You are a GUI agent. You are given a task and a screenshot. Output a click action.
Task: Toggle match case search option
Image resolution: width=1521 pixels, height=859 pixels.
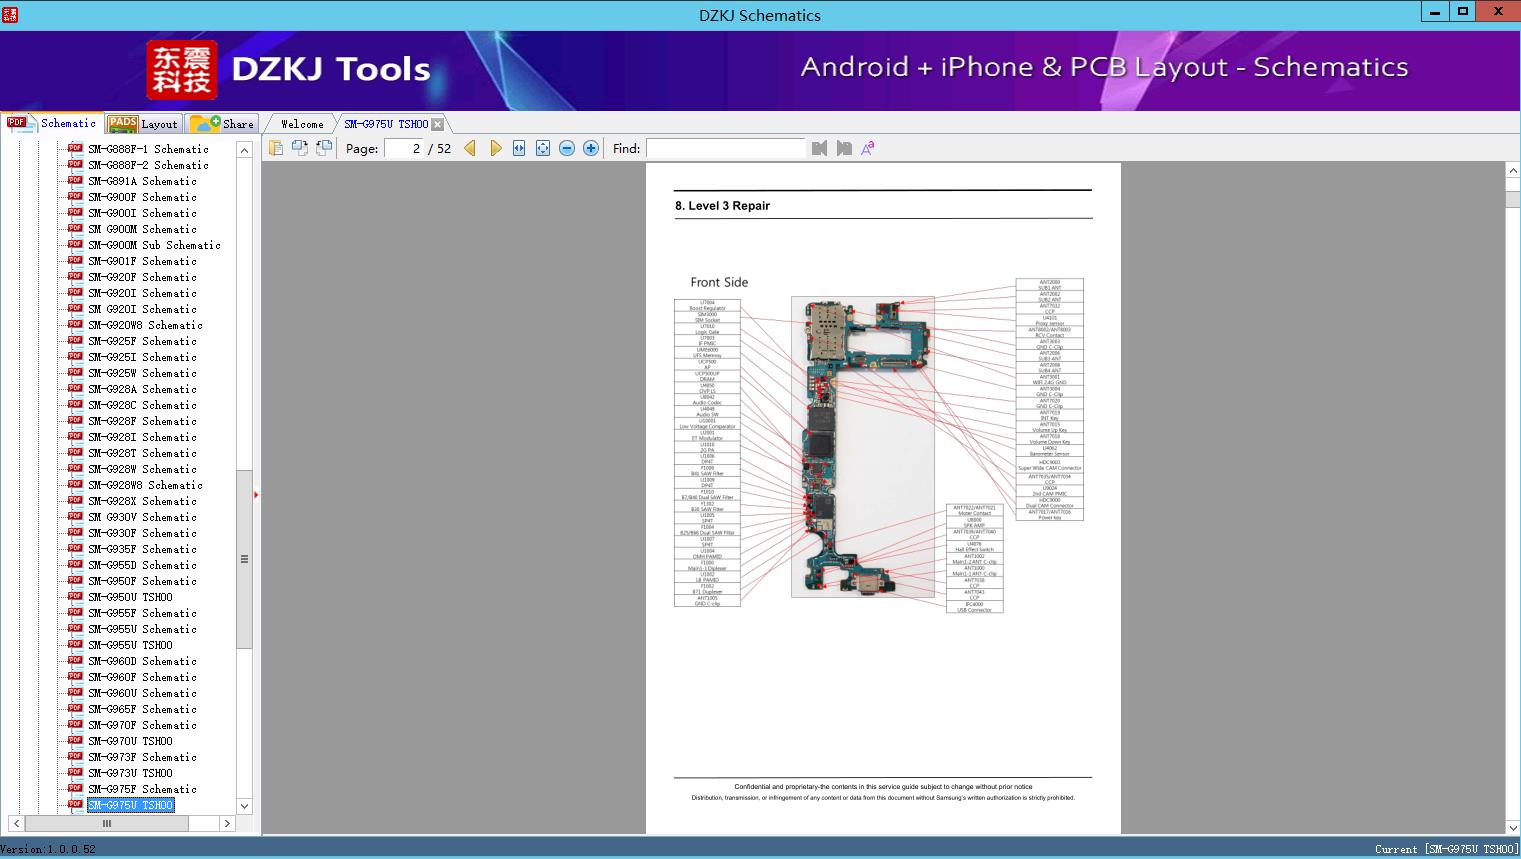click(868, 148)
